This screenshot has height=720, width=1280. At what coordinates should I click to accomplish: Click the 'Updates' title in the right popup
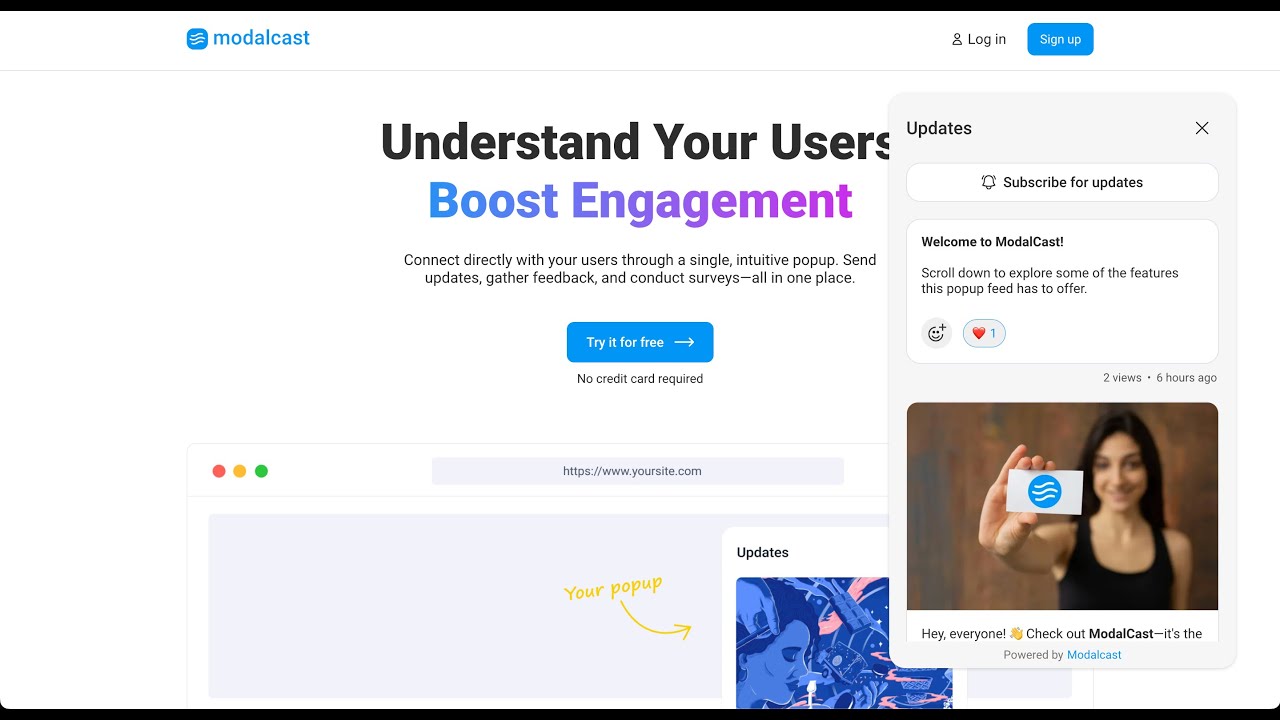939,128
